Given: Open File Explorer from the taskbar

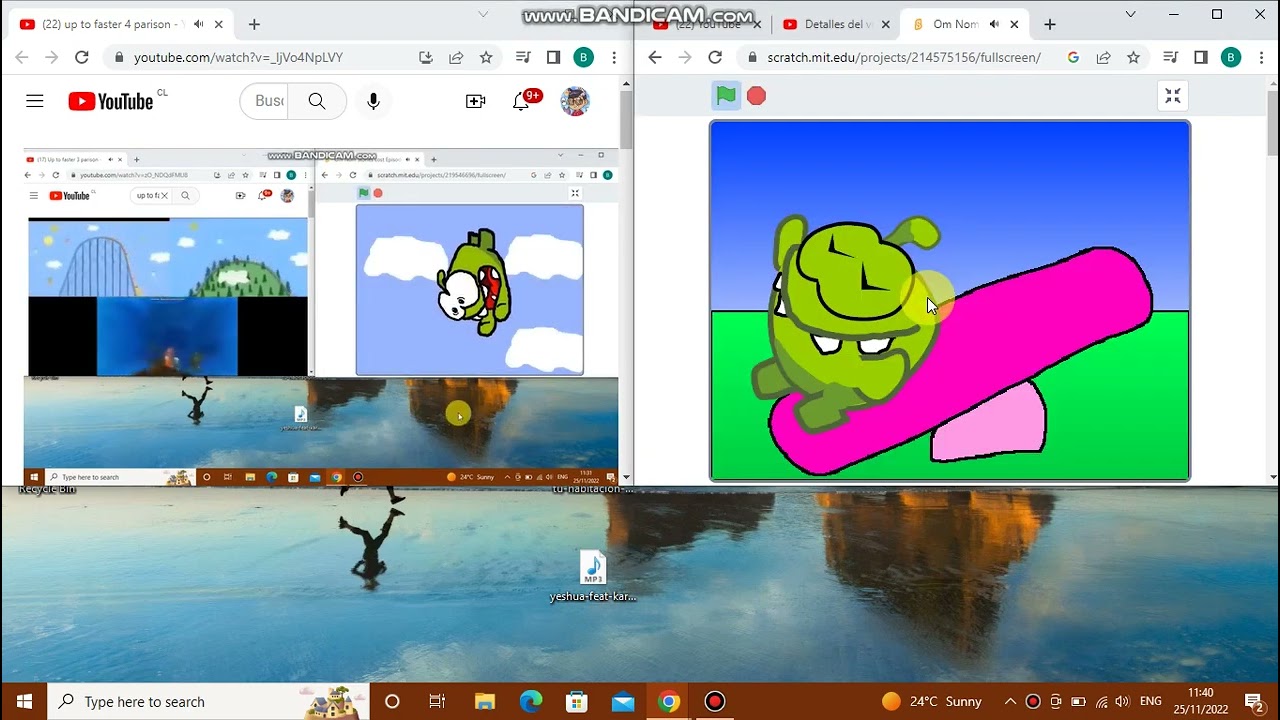Looking at the screenshot, I should click(x=485, y=701).
